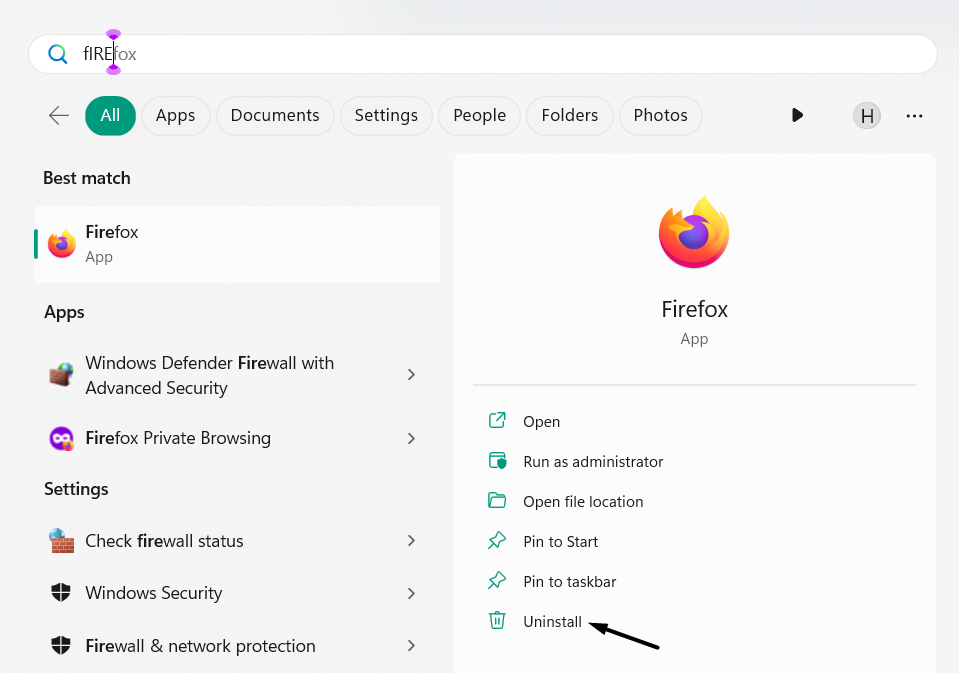Uninstall Firefox from the actions list
The height and width of the screenshot is (673, 959).
click(552, 622)
